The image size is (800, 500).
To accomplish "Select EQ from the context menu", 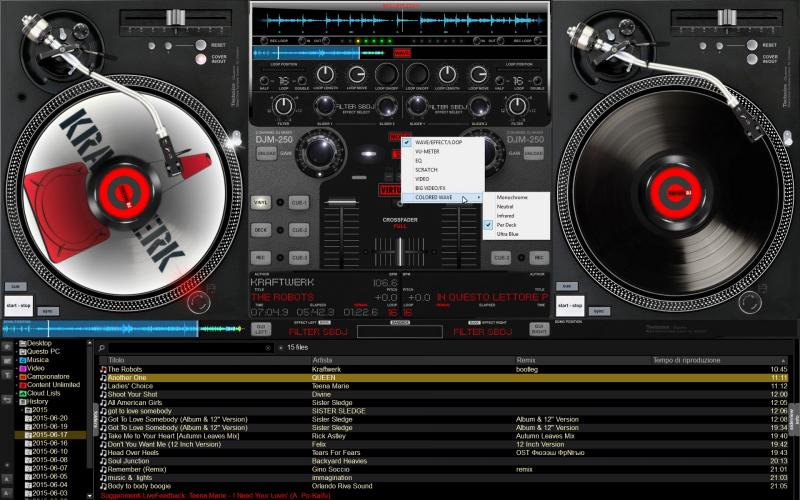I will (418, 161).
